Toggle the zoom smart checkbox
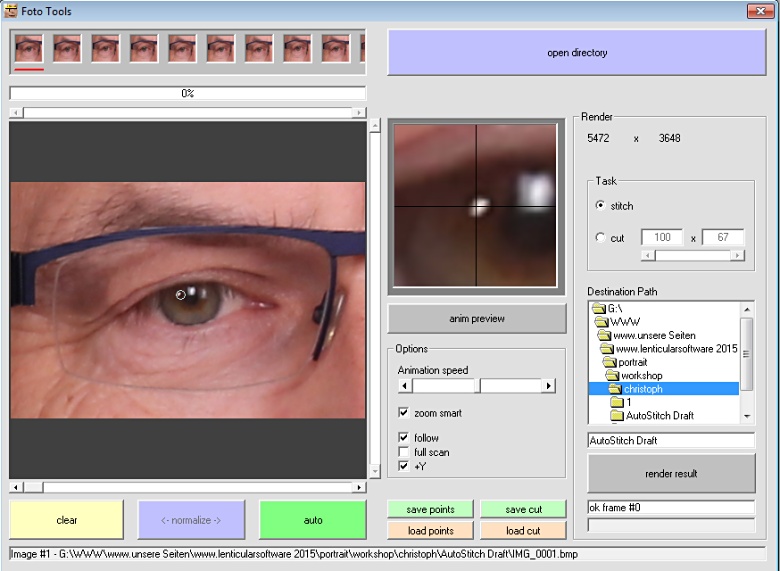780x571 pixels. 404,413
